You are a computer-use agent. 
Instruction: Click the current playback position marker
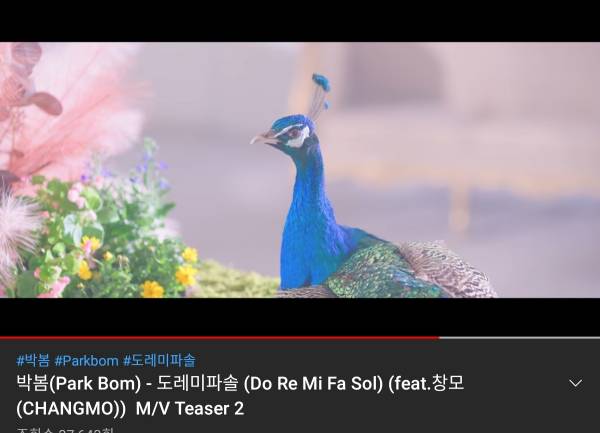pyautogui.click(x=439, y=338)
